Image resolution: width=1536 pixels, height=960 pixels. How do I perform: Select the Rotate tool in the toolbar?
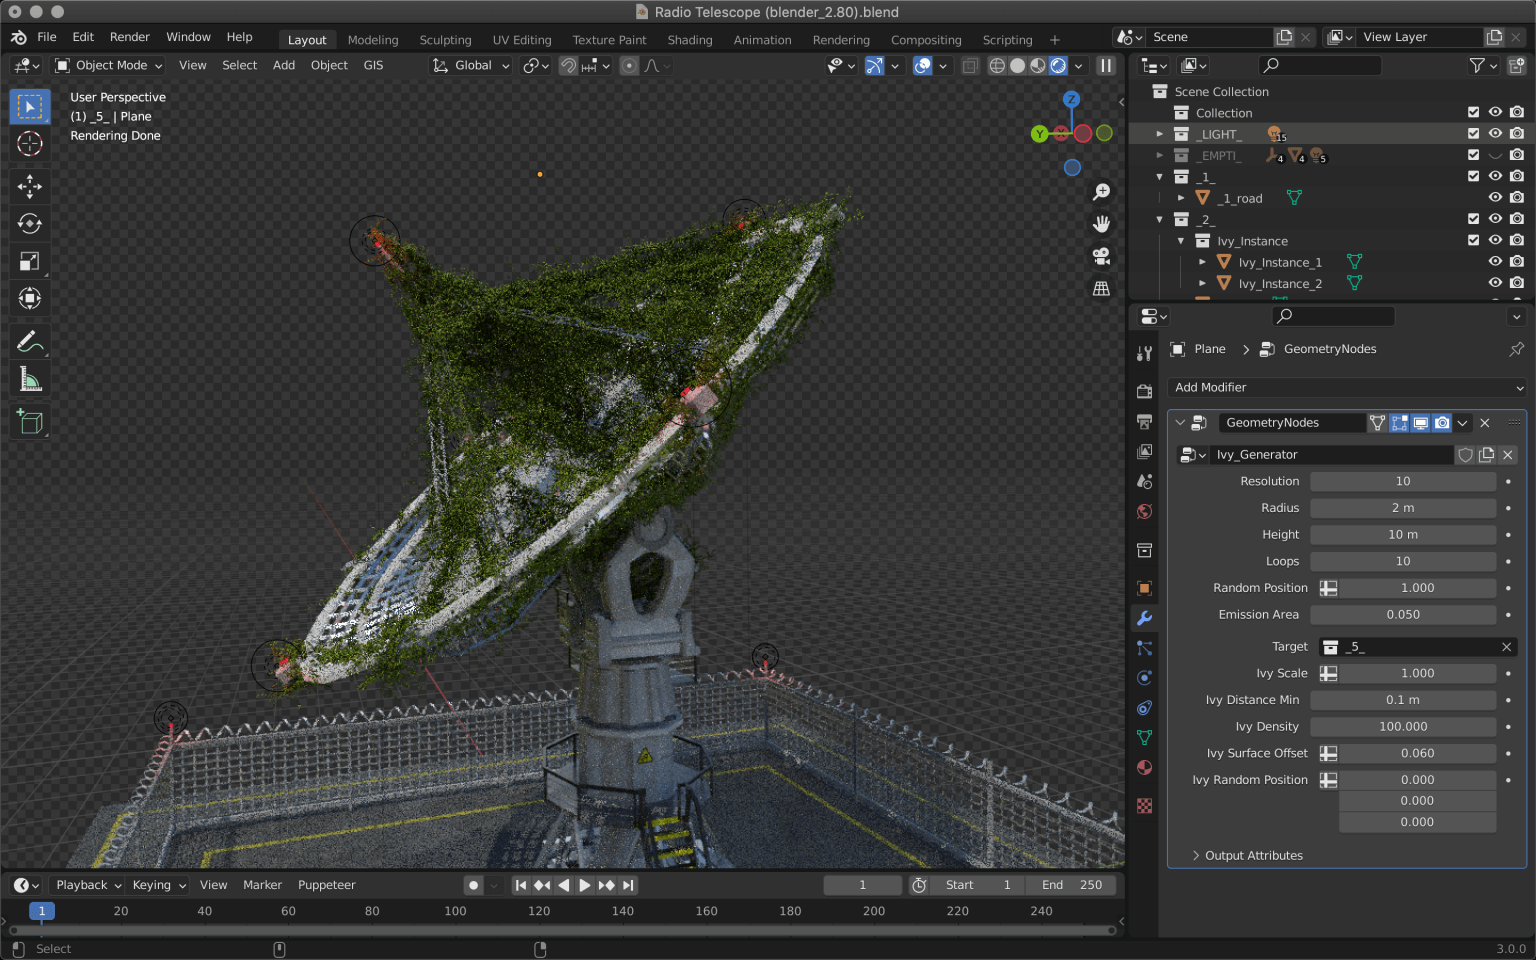click(29, 223)
